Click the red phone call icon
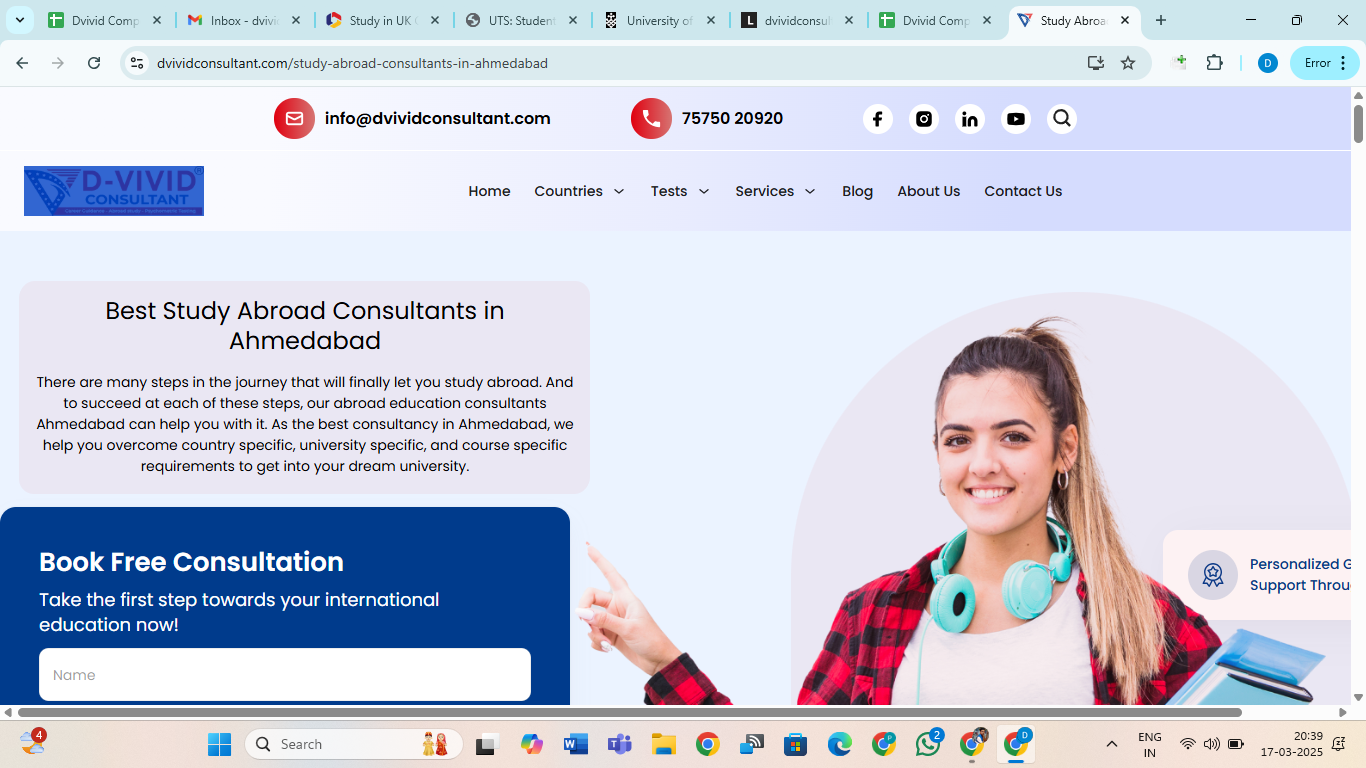 651,119
